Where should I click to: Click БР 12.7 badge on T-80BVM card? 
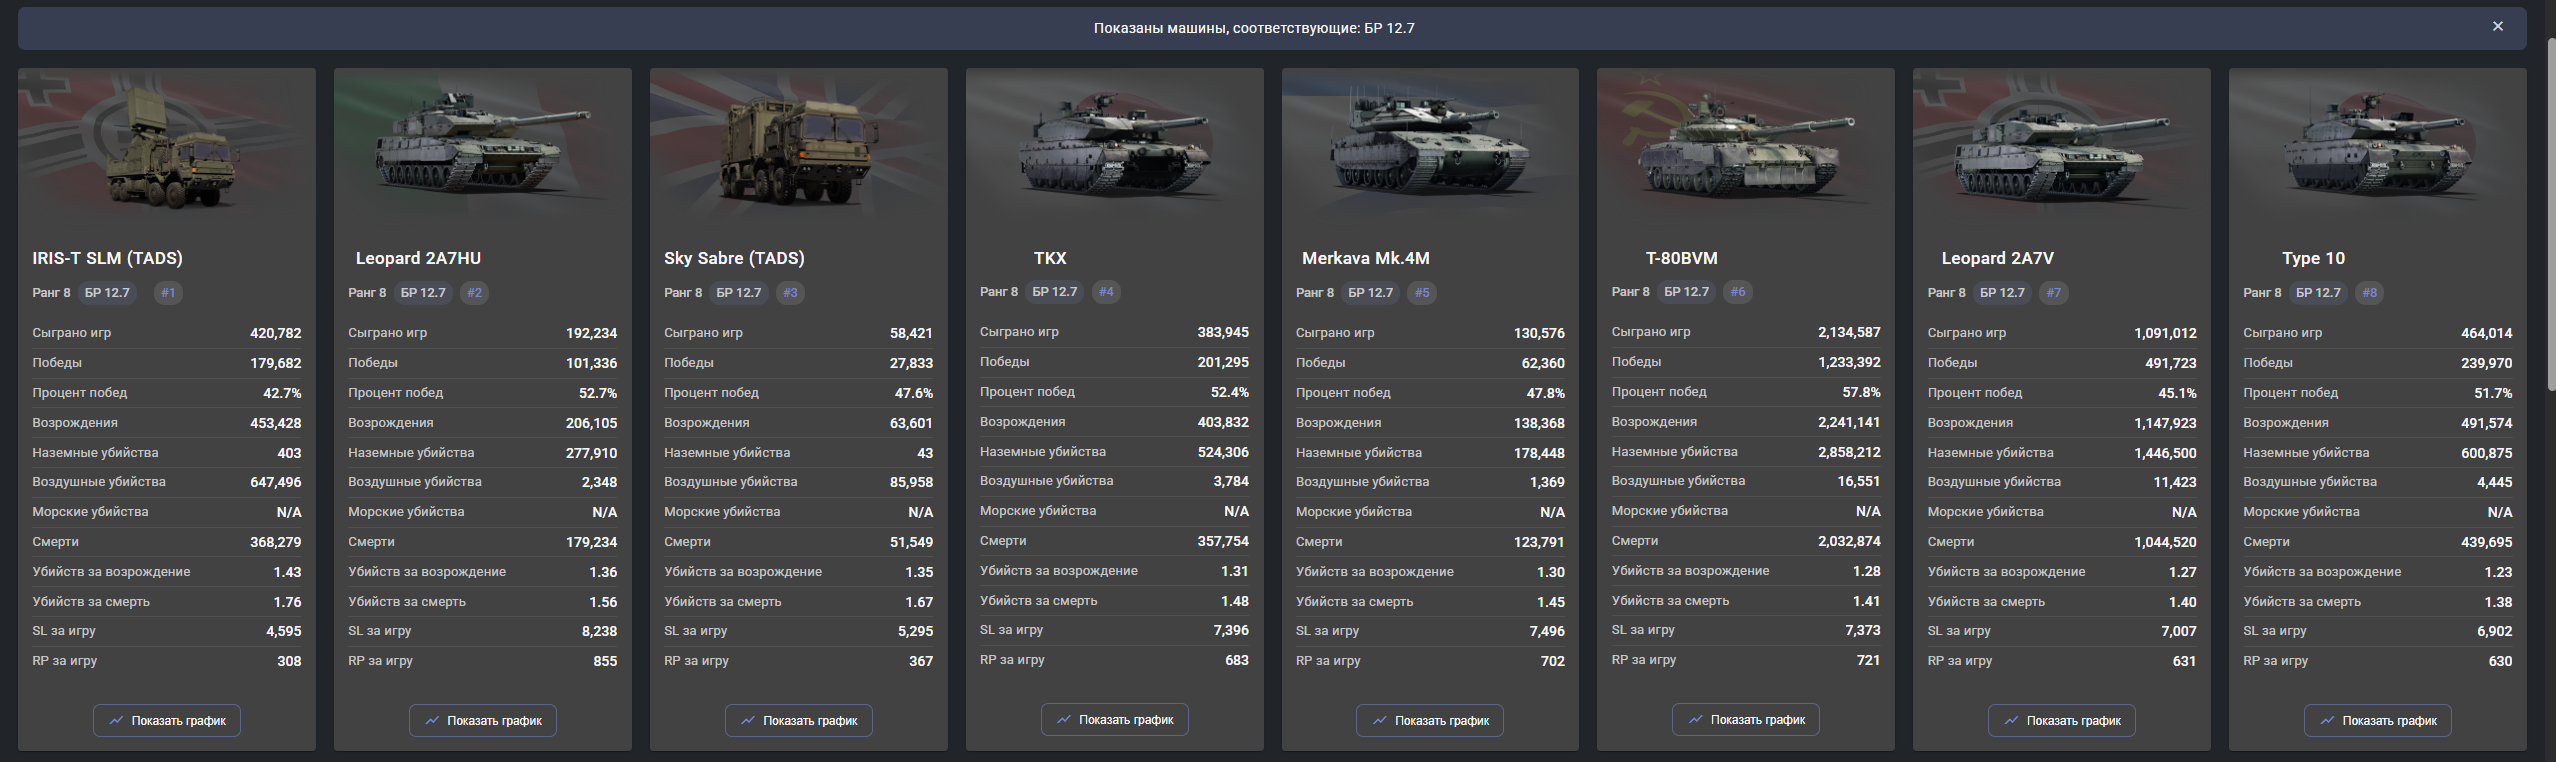(x=1687, y=292)
